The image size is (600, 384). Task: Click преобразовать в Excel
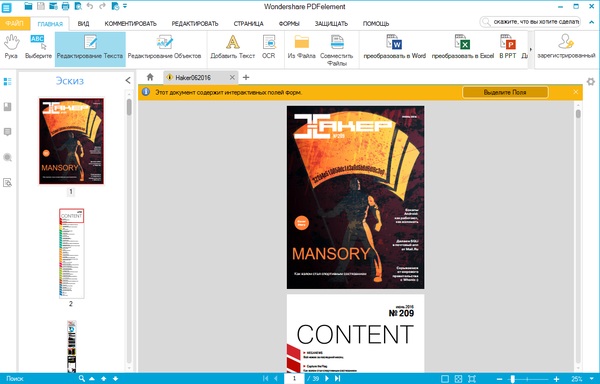[463, 47]
